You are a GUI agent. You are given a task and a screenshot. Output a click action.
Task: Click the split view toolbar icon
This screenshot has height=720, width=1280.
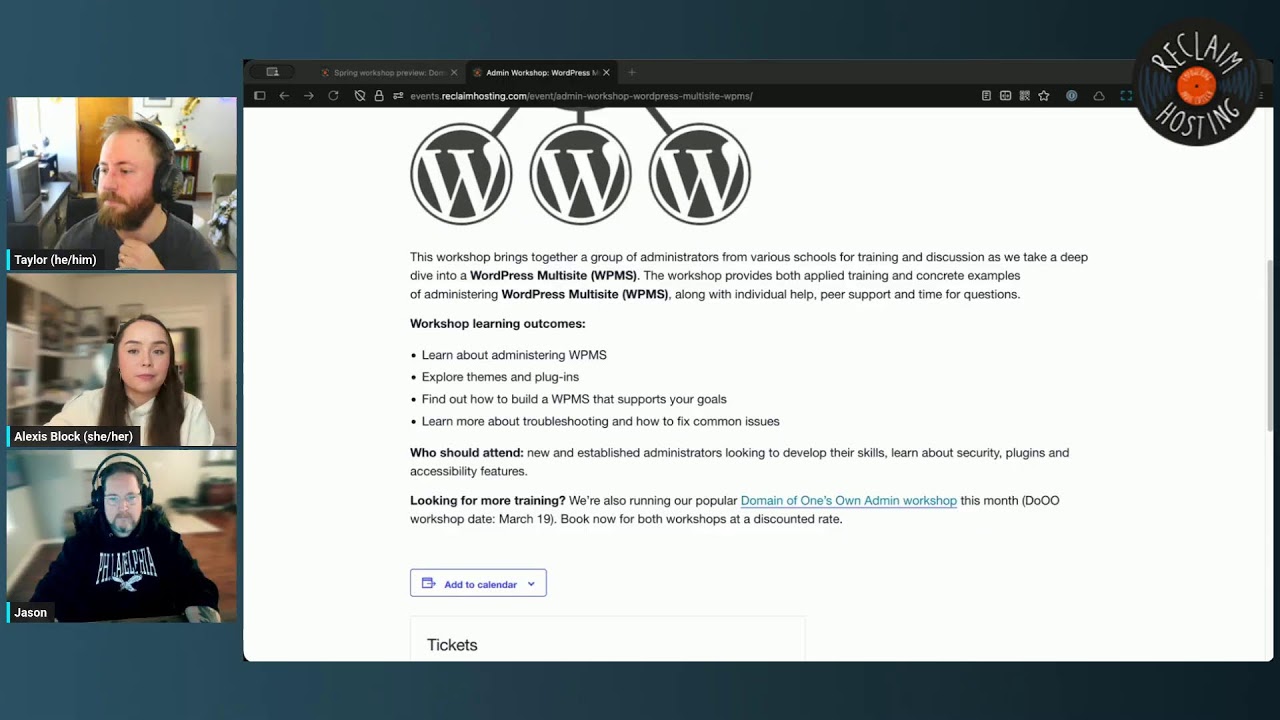[x=1005, y=96]
